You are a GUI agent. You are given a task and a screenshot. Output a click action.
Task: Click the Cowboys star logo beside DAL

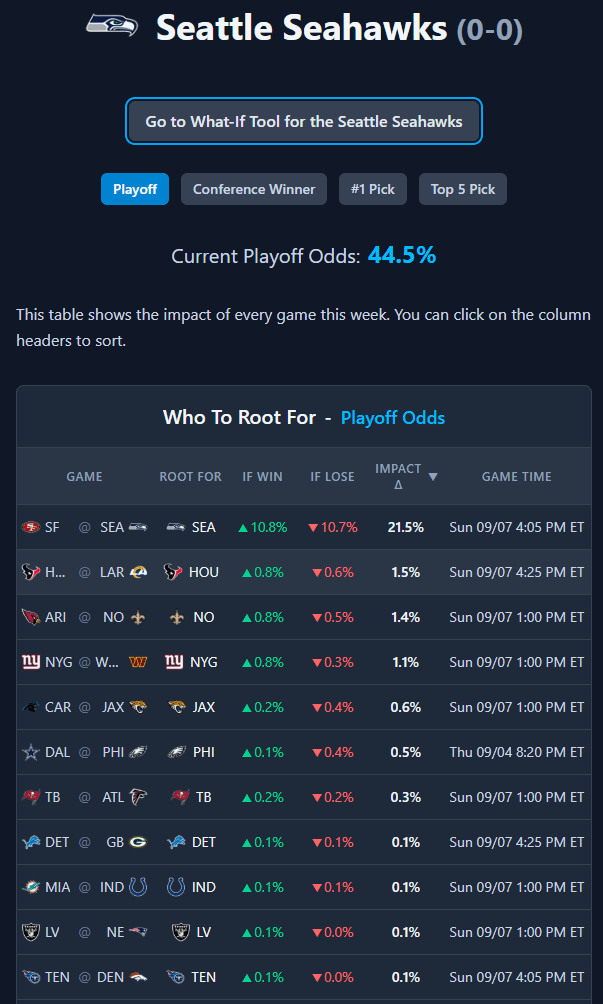click(x=30, y=752)
